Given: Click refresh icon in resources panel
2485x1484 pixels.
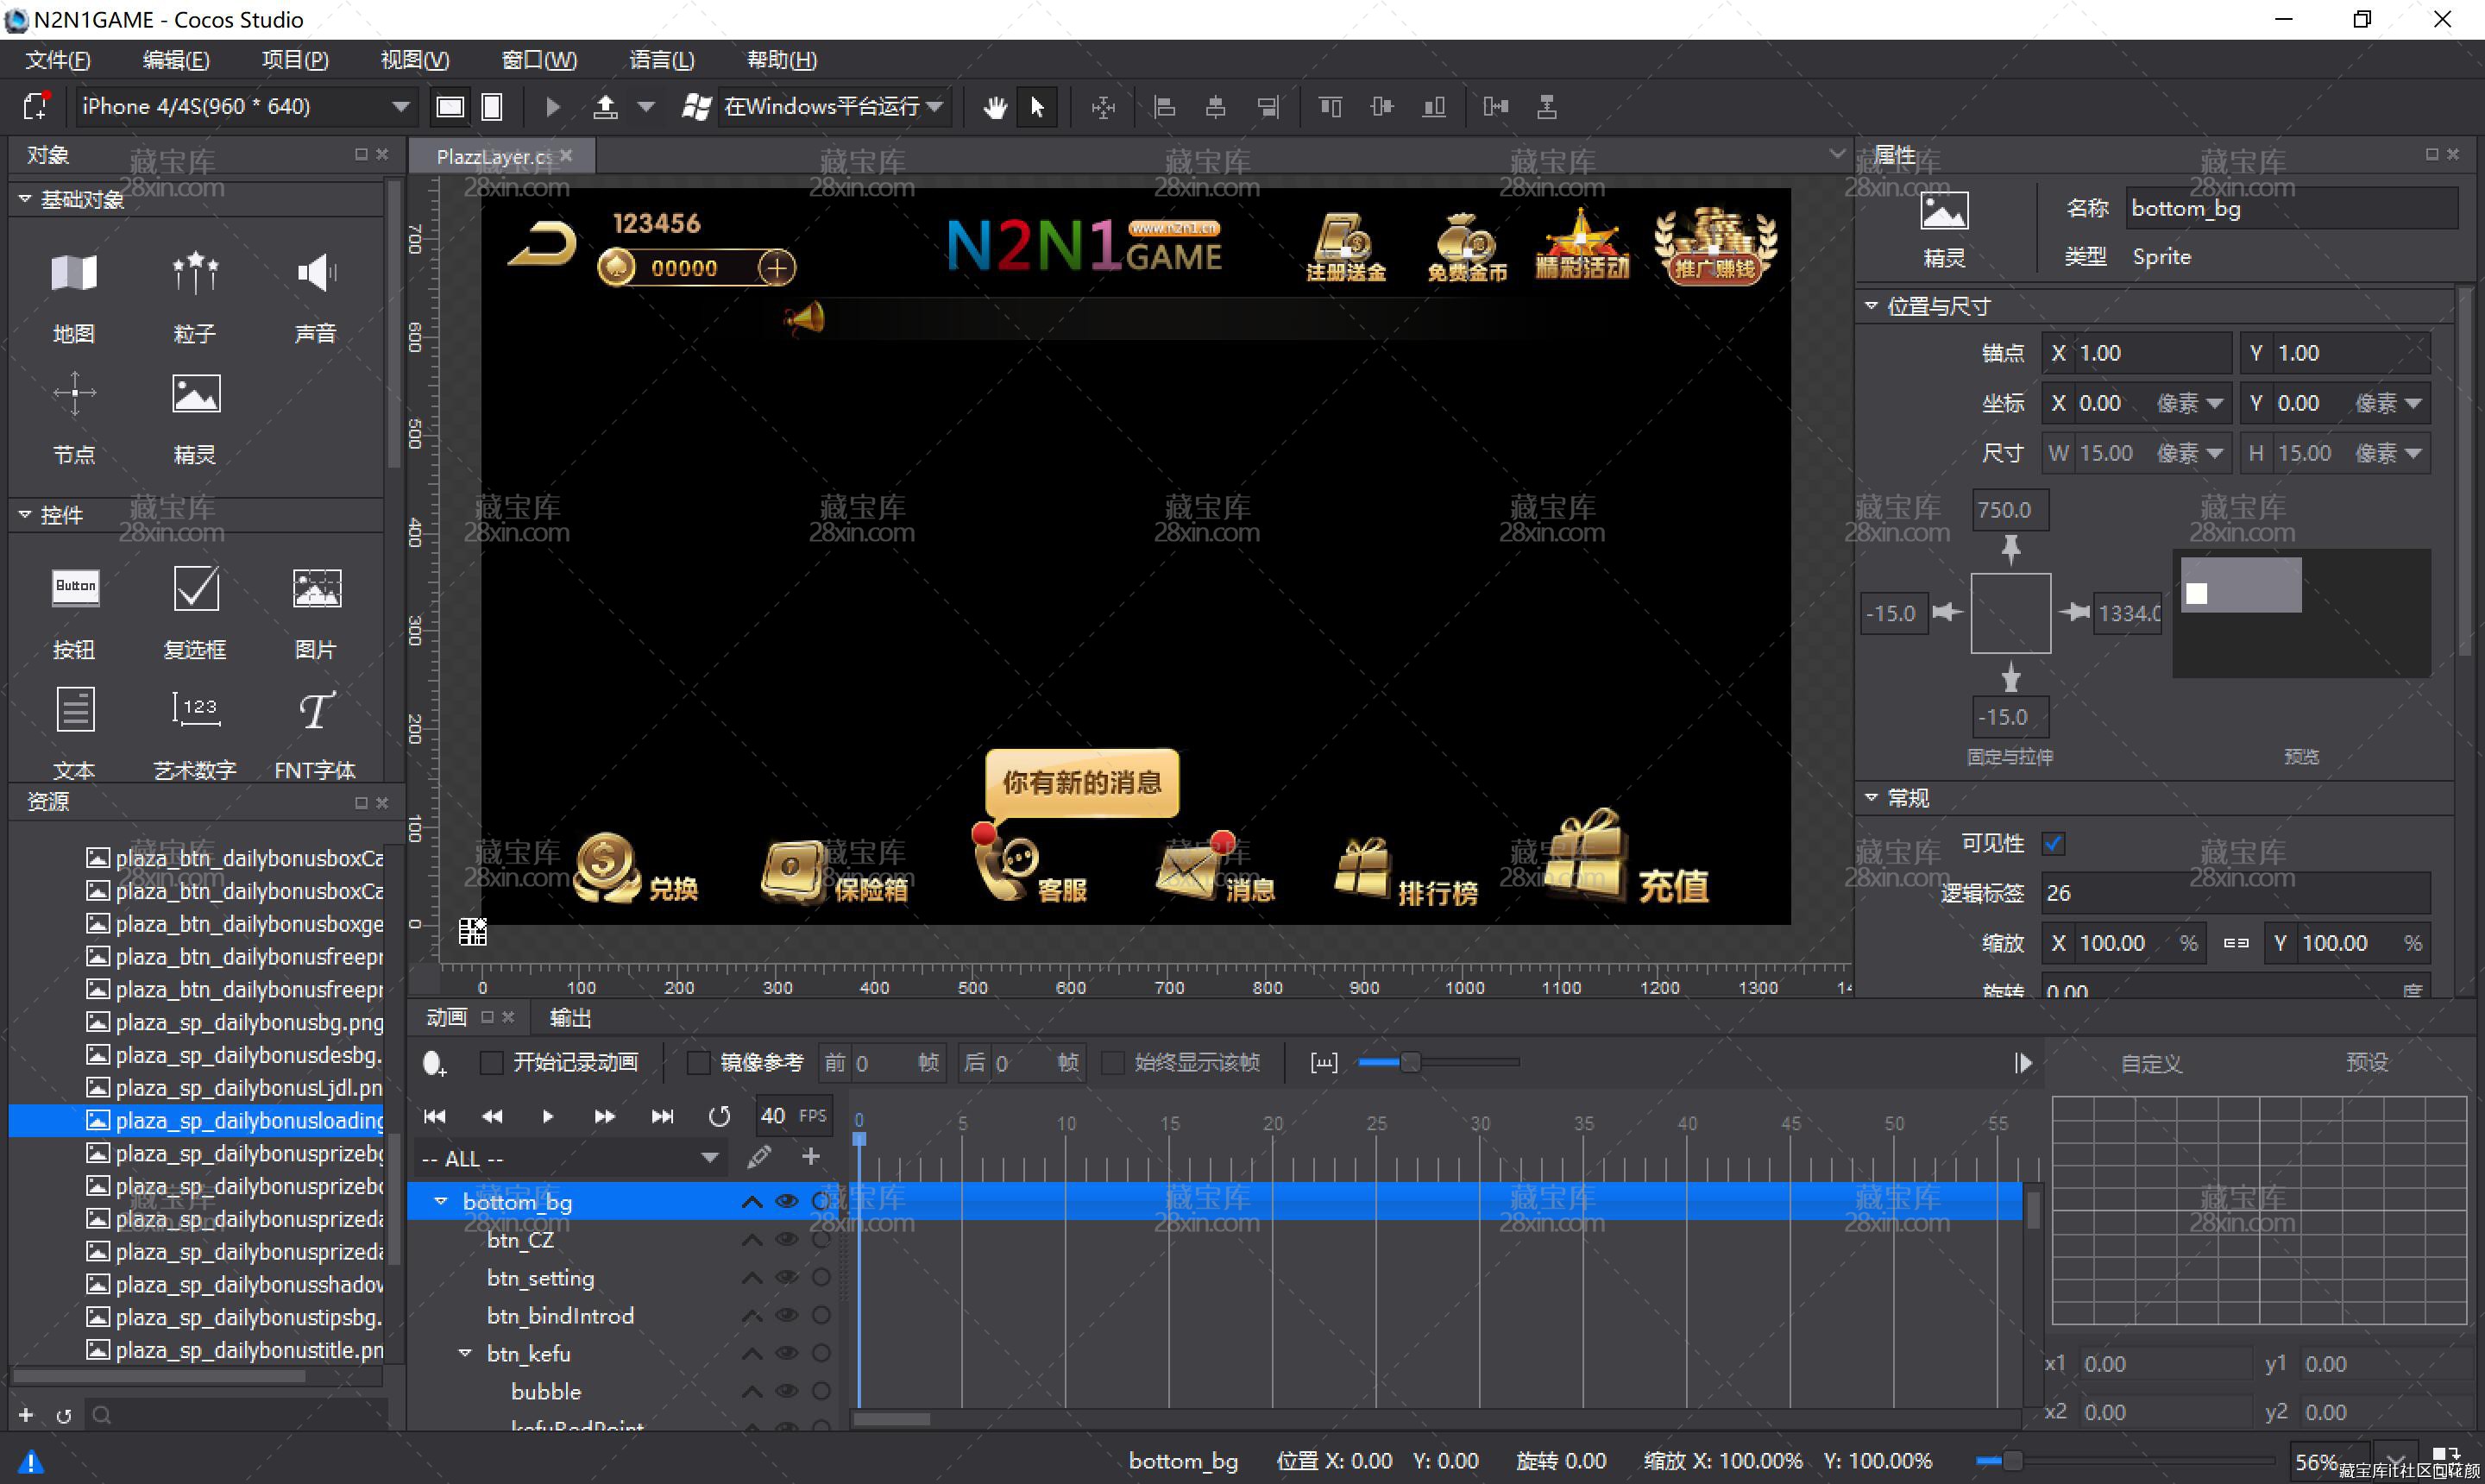Looking at the screenshot, I should 64,1416.
